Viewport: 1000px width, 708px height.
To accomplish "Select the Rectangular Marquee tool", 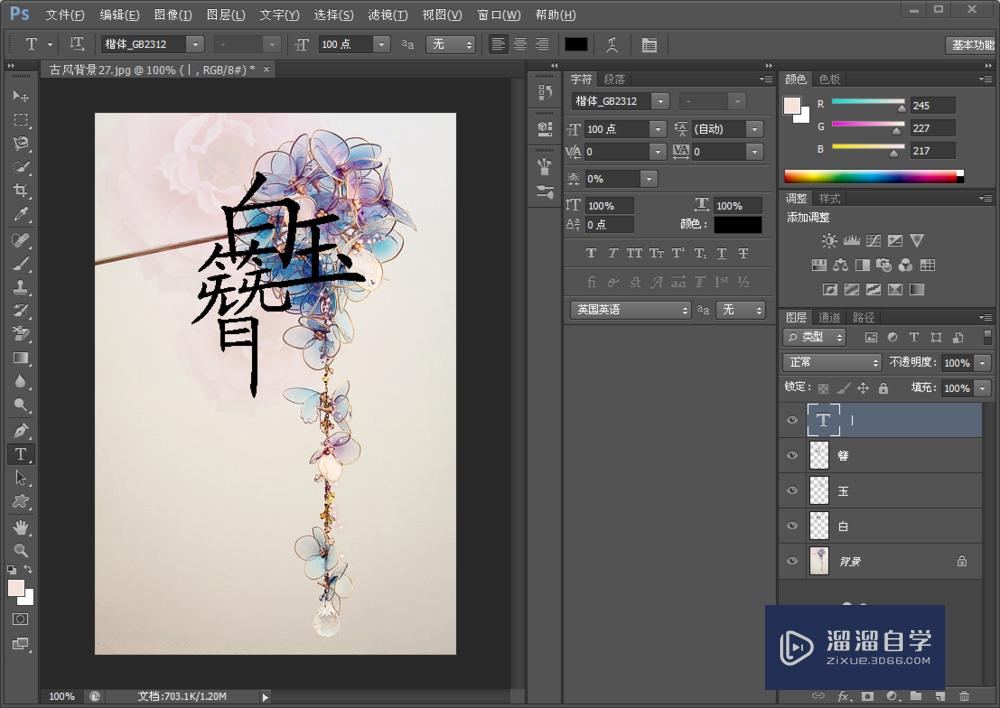I will [20, 120].
